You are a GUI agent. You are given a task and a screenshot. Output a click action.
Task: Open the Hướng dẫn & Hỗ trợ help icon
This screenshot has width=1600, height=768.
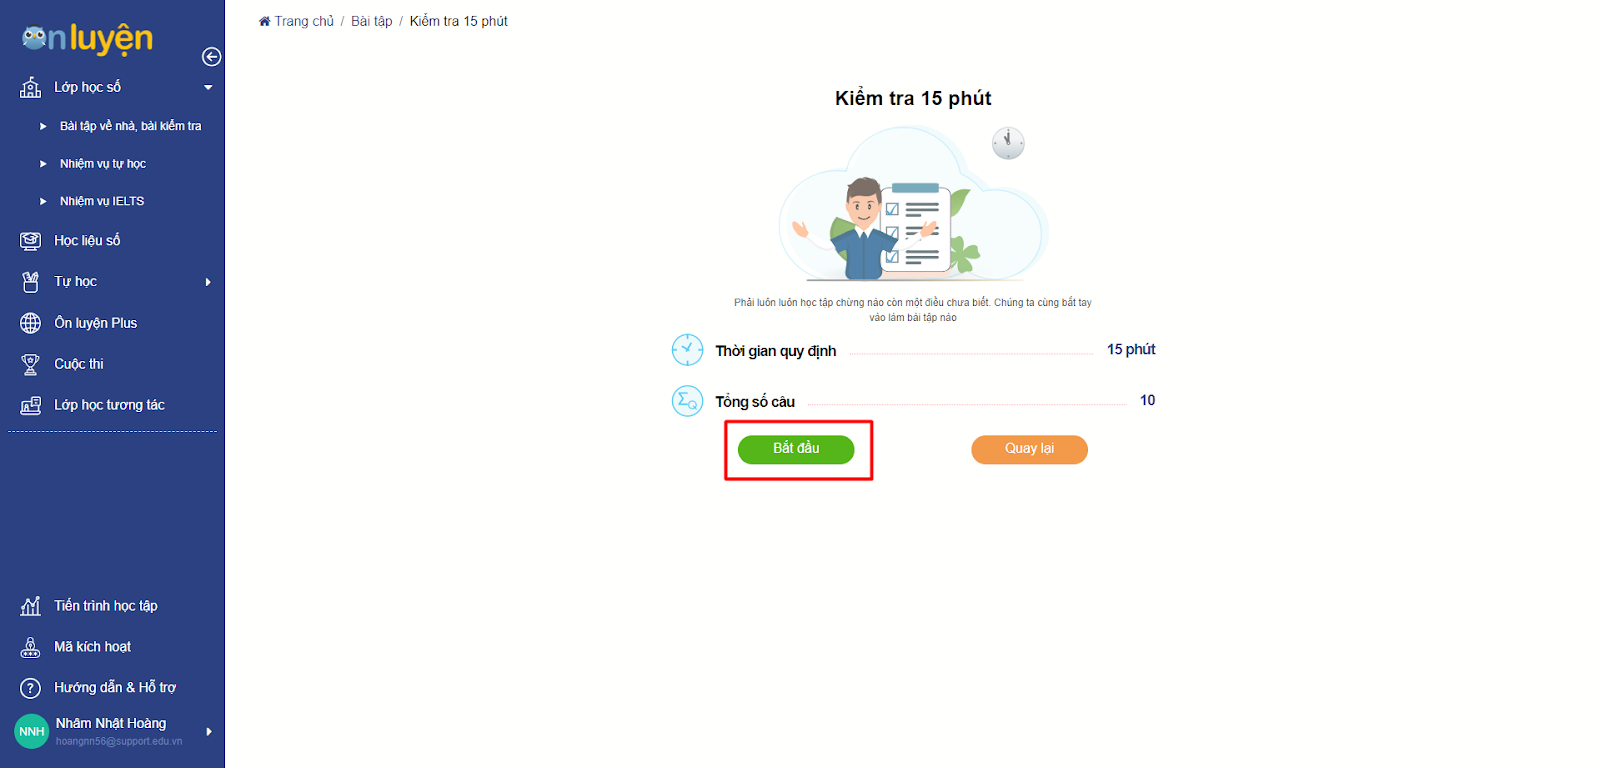(31, 688)
